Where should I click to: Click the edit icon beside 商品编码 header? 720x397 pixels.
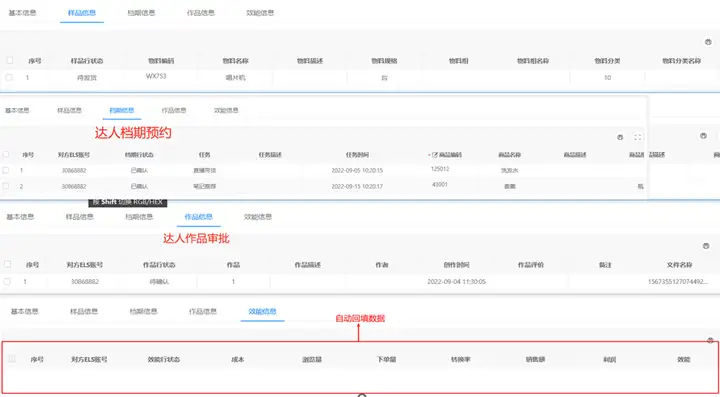(435, 155)
